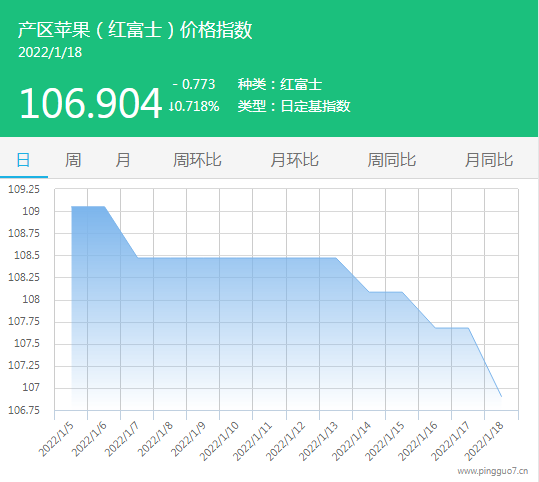Click the 2022/1/10 axis date label
539x482 pixels.
click(x=219, y=440)
